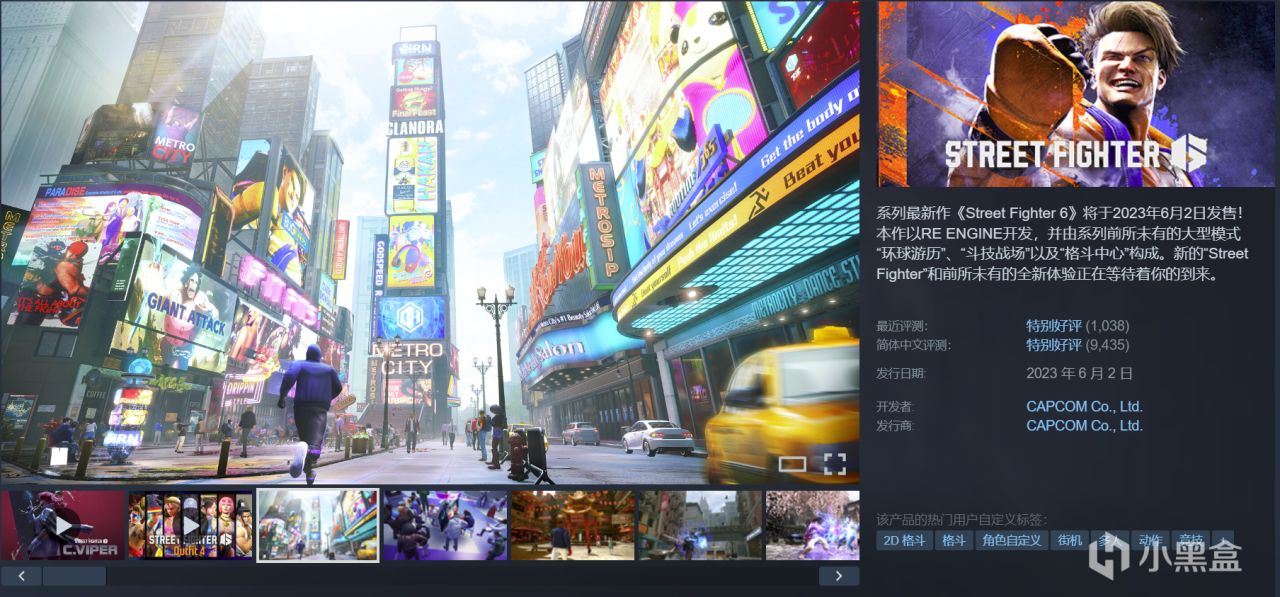Screen dimensions: 1280x597
Task: Open publisher CAPCOM Co., Ltd. link
Action: pos(1084,426)
